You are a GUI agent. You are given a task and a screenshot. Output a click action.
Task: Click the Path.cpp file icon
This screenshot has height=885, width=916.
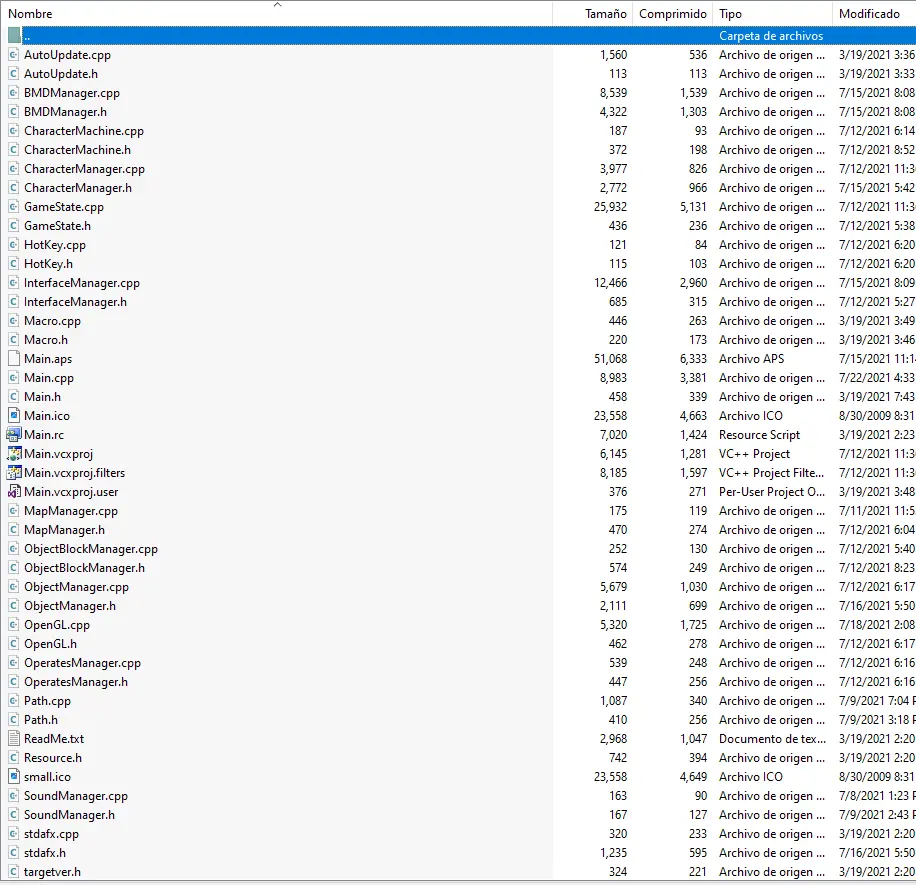pyautogui.click(x=14, y=700)
